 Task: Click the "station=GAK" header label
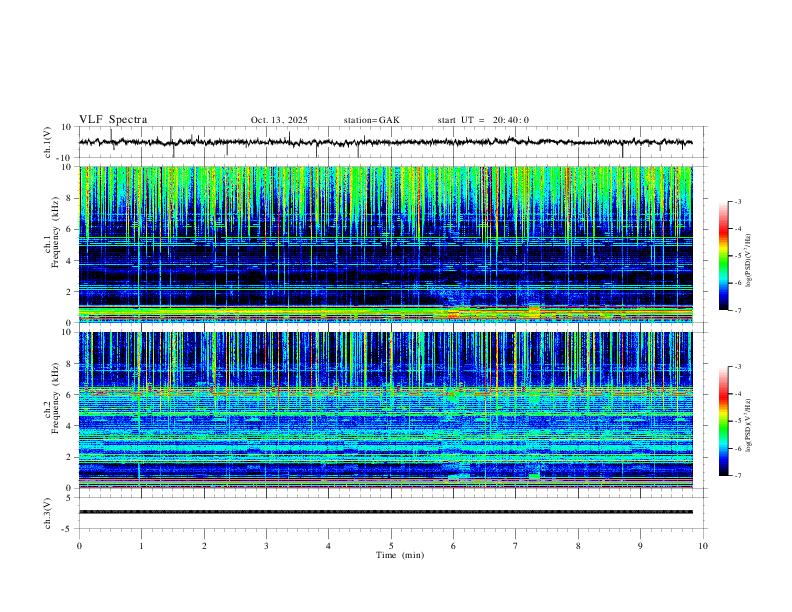[371, 120]
